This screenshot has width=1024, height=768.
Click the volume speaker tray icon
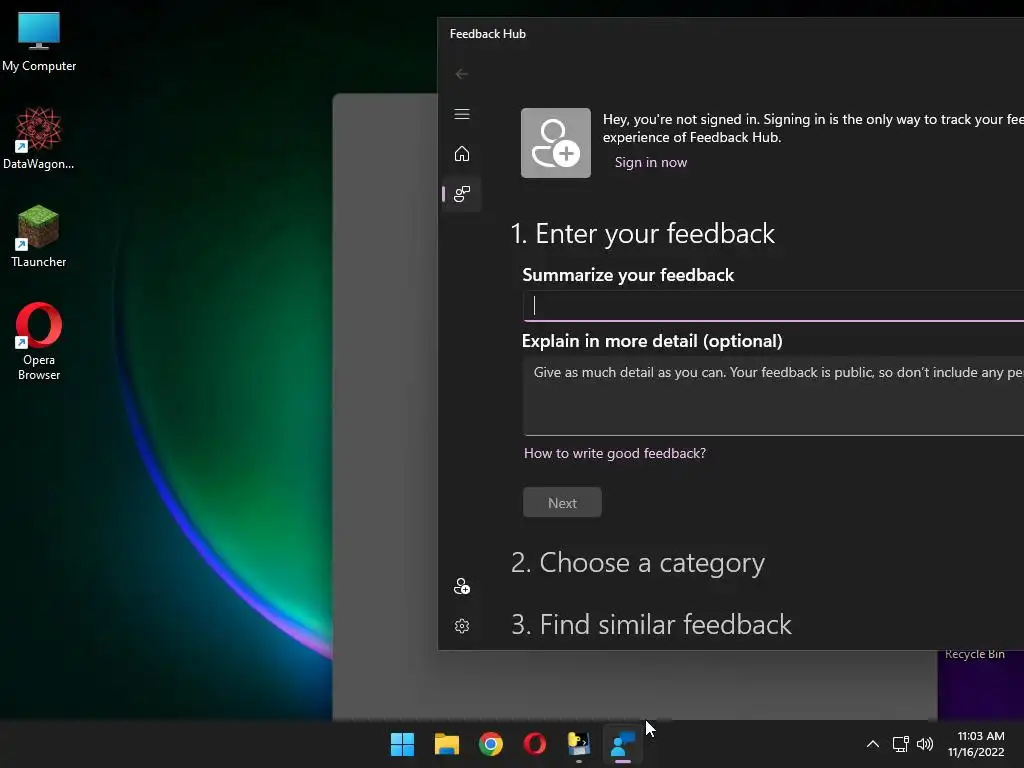coord(925,744)
